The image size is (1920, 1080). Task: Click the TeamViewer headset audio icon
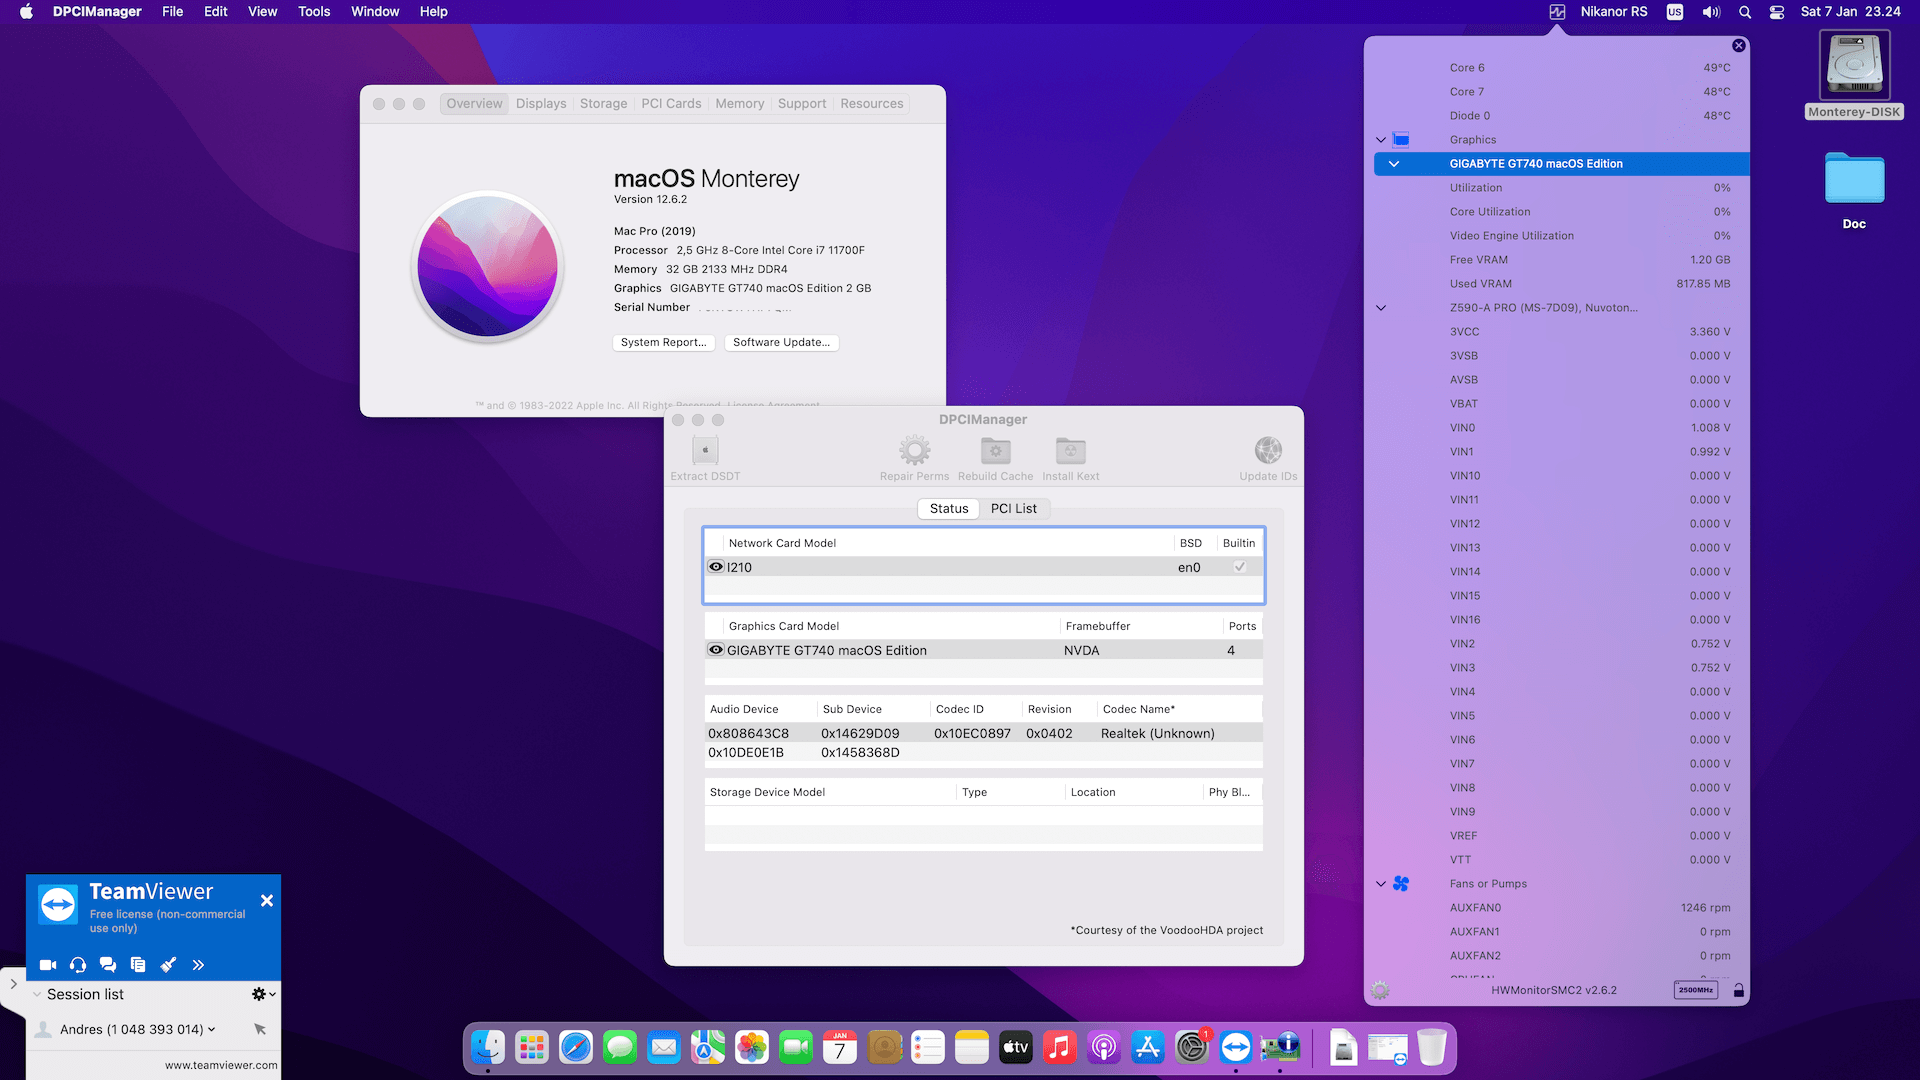click(78, 965)
